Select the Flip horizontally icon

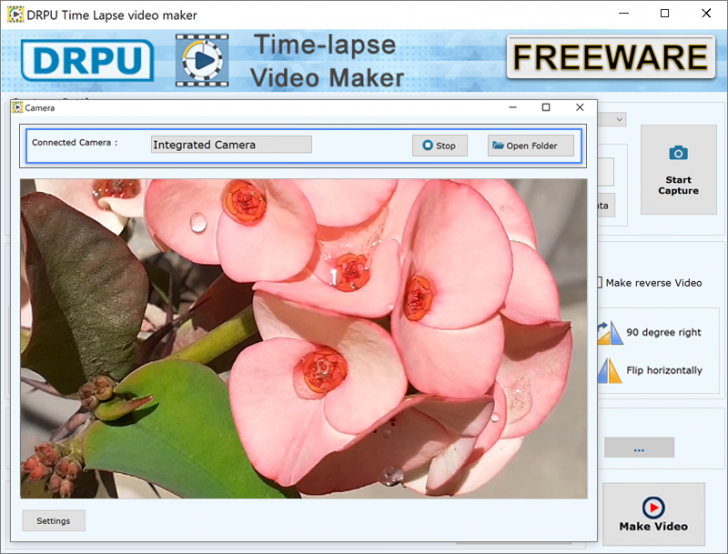pyautogui.click(x=610, y=371)
